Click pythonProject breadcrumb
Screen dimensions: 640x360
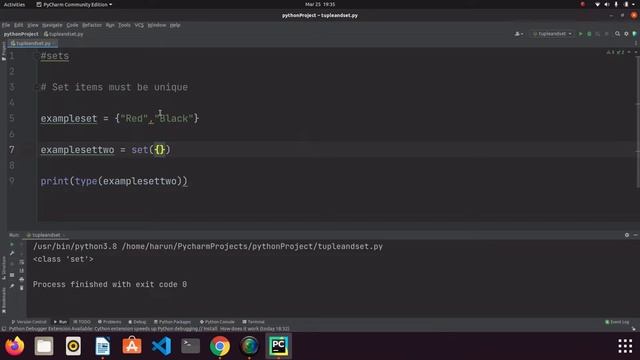click(21, 34)
